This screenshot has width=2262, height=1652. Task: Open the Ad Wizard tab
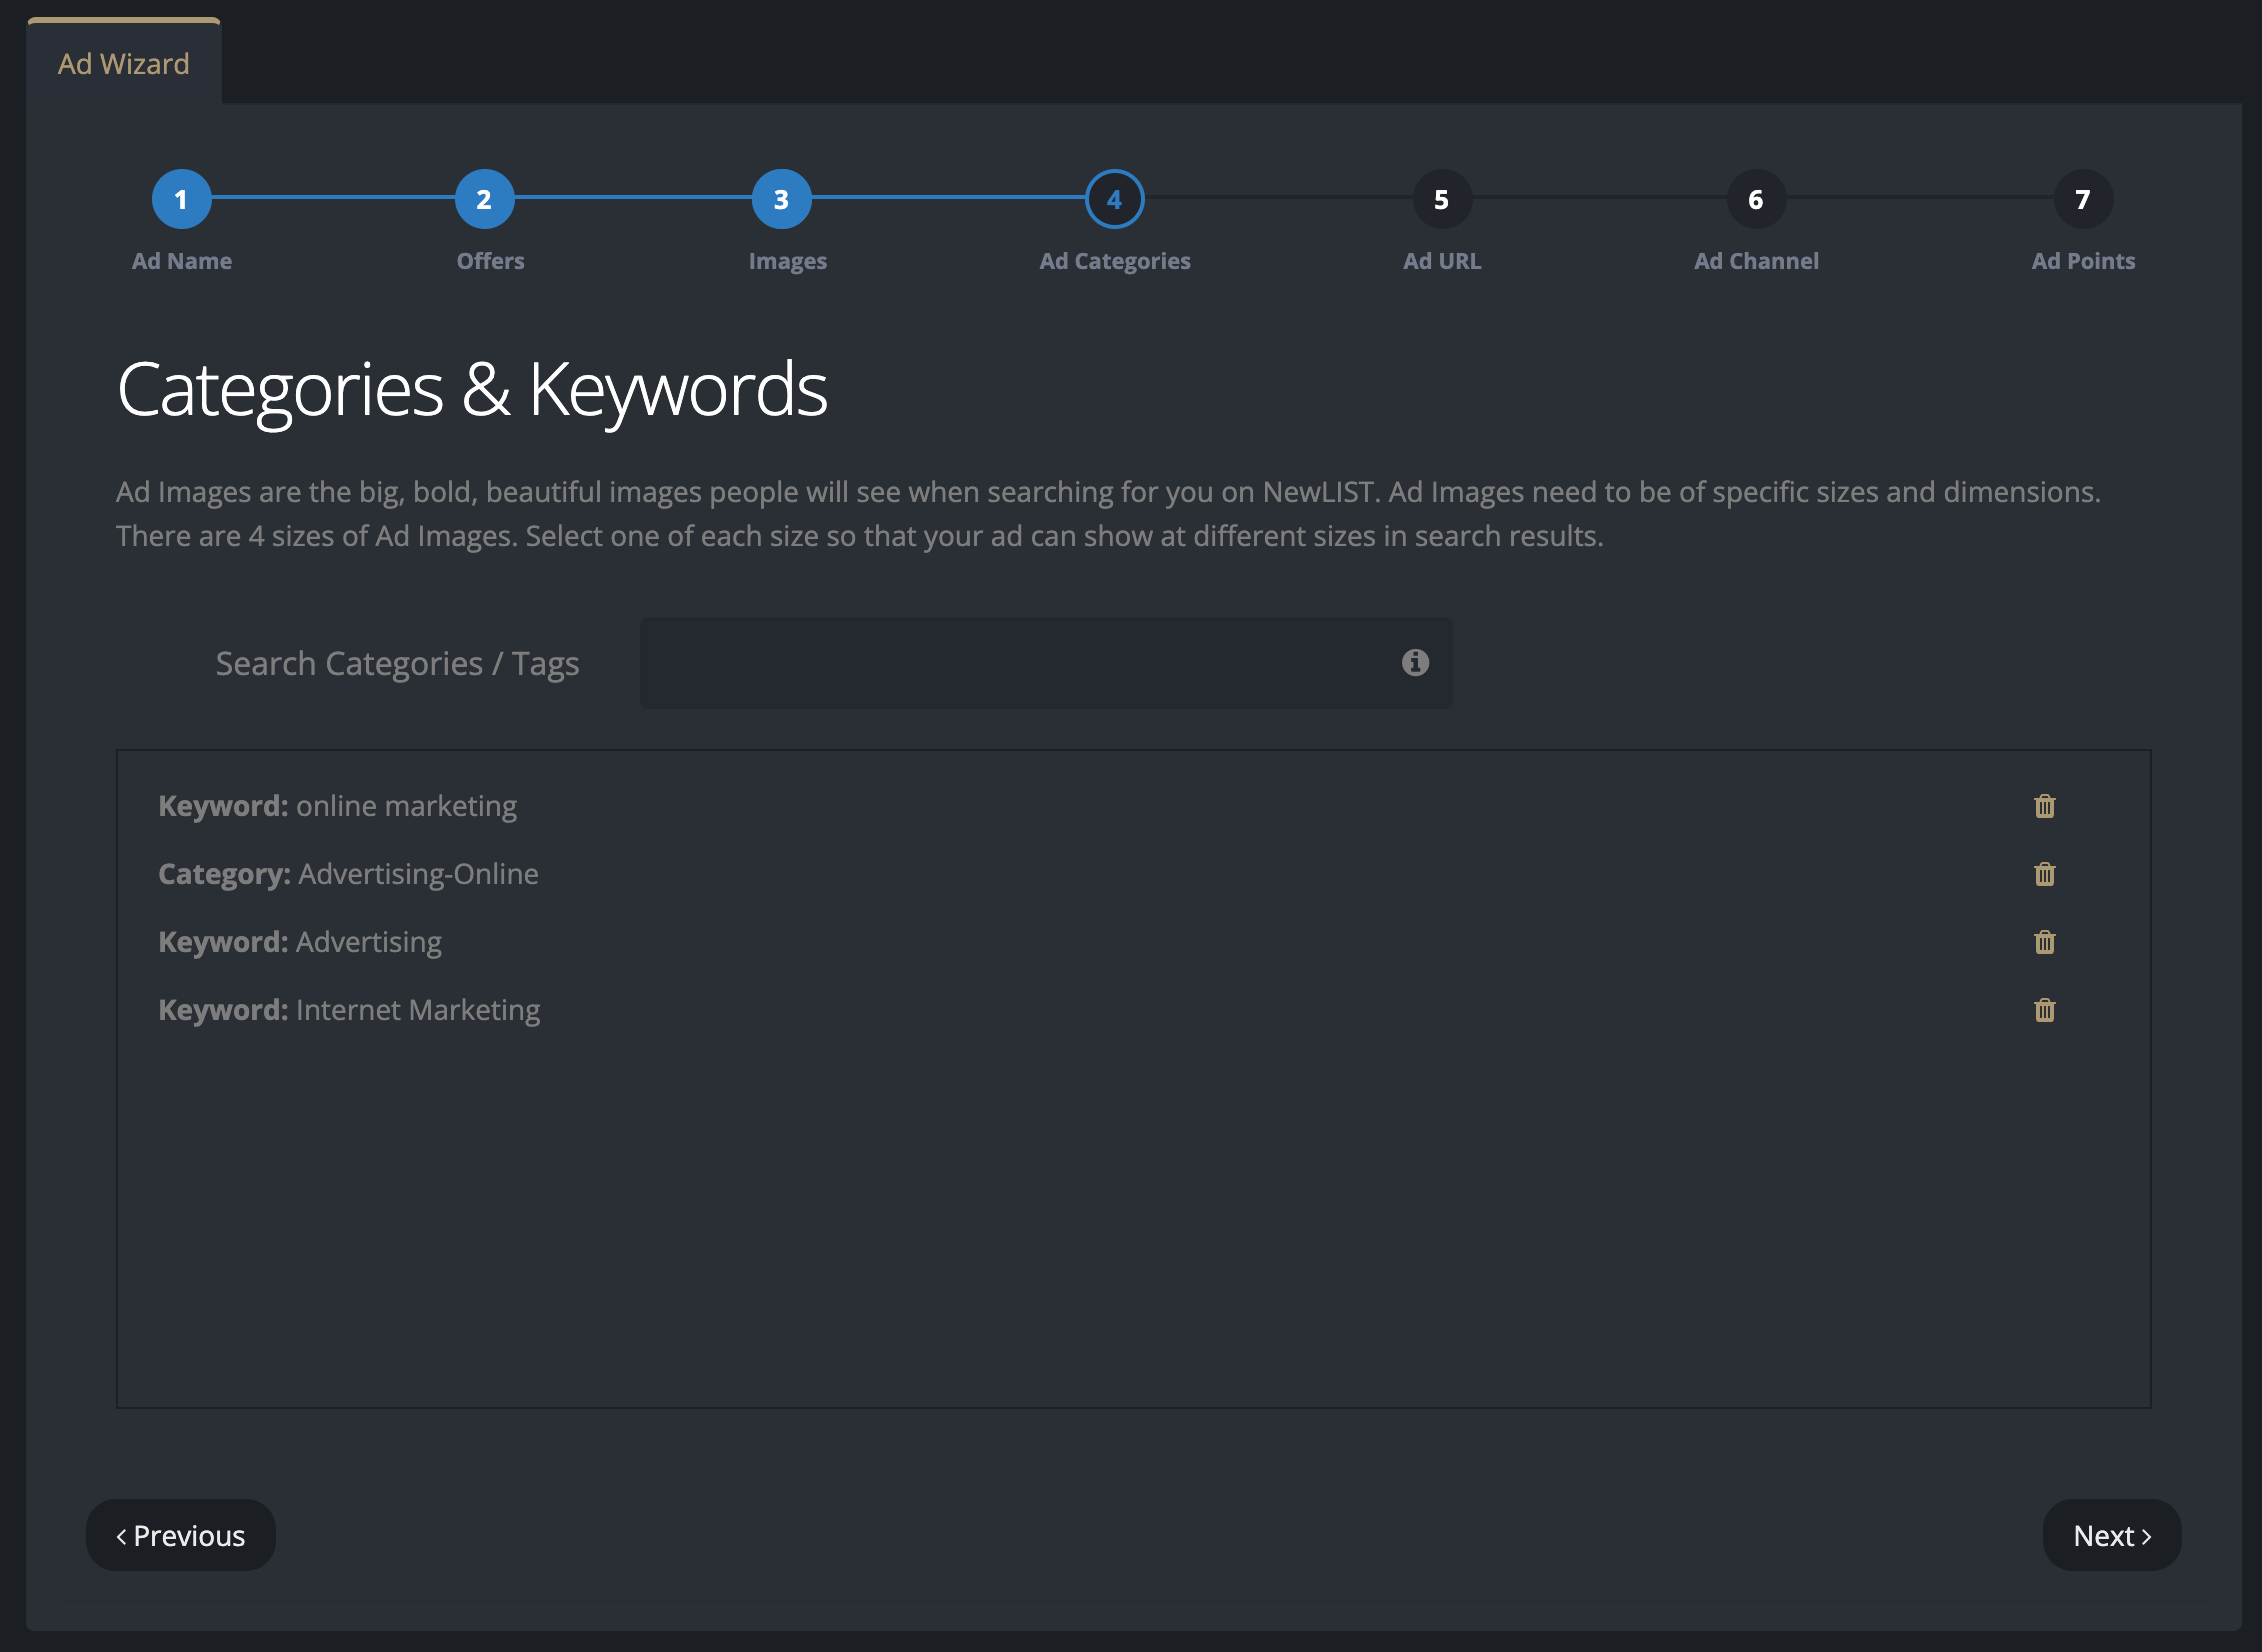click(124, 63)
